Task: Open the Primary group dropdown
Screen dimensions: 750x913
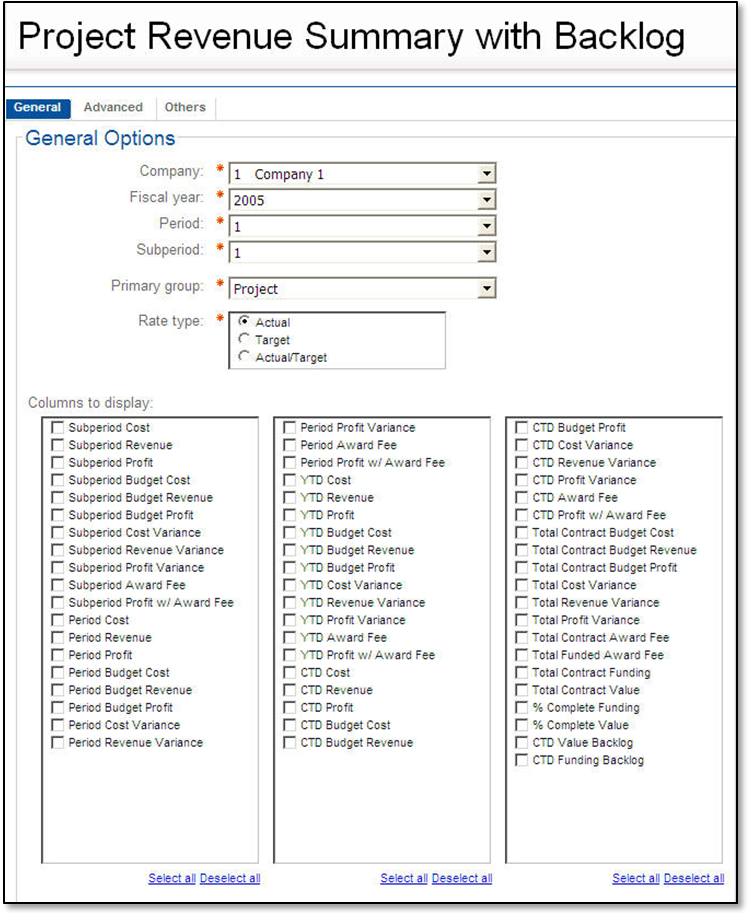Action: 486,289
